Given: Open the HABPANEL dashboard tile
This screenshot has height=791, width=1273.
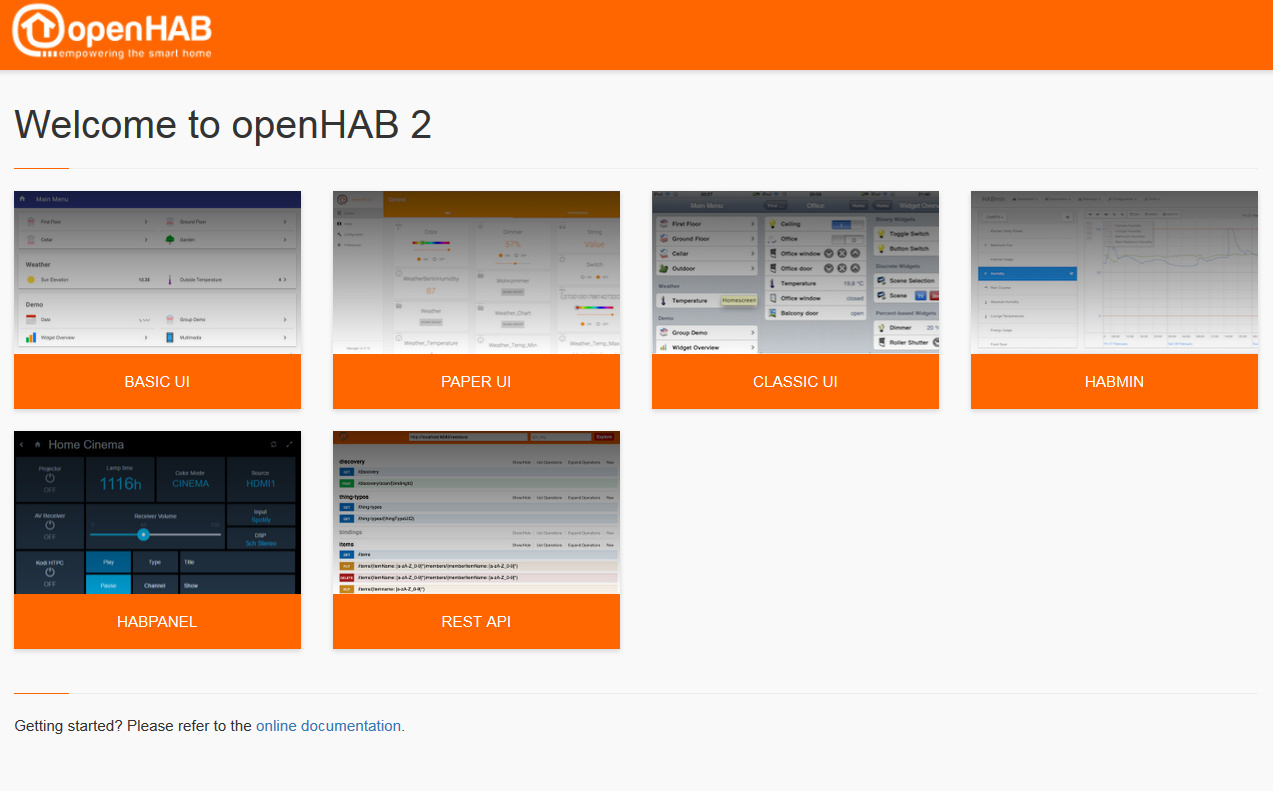Looking at the screenshot, I should coord(157,621).
